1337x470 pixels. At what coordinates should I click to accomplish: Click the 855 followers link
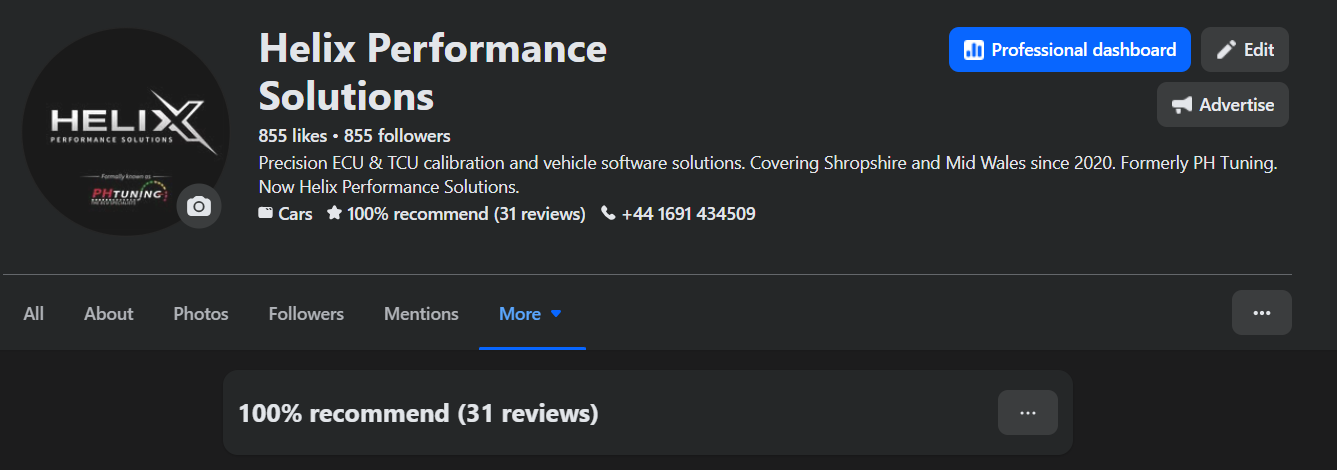[x=397, y=135]
